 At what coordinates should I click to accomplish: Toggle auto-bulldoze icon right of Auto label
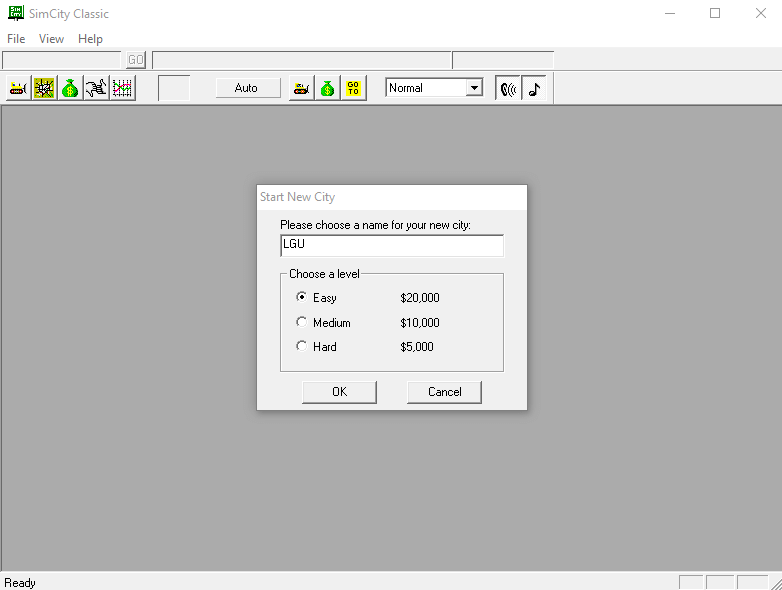[x=302, y=88]
